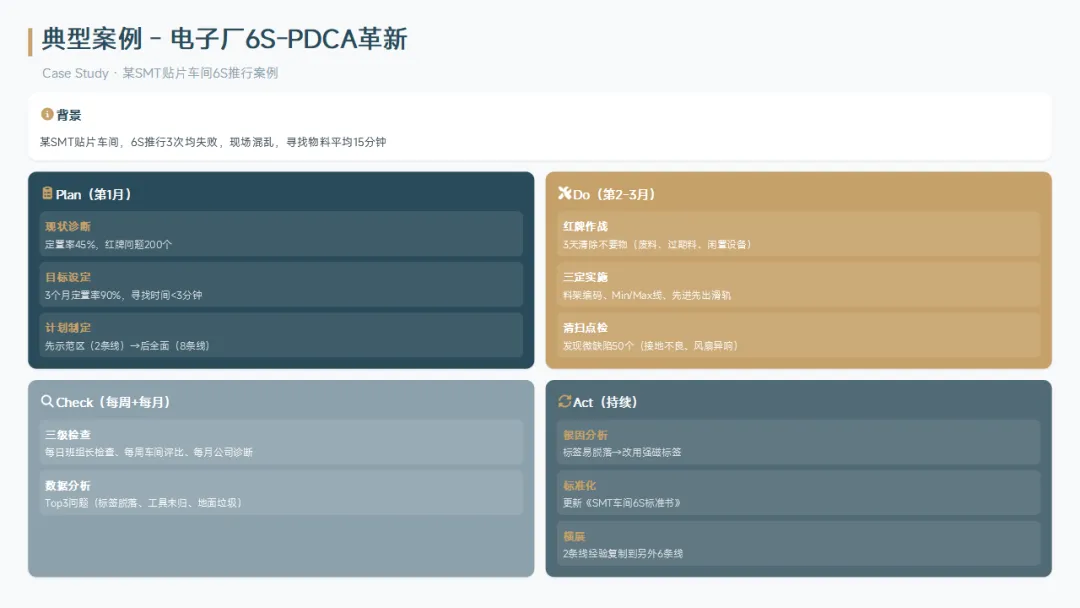Image resolution: width=1080 pixels, height=608 pixels.
Task: Click the clipboard icon next to Plan
Action: pyautogui.click(x=47, y=193)
